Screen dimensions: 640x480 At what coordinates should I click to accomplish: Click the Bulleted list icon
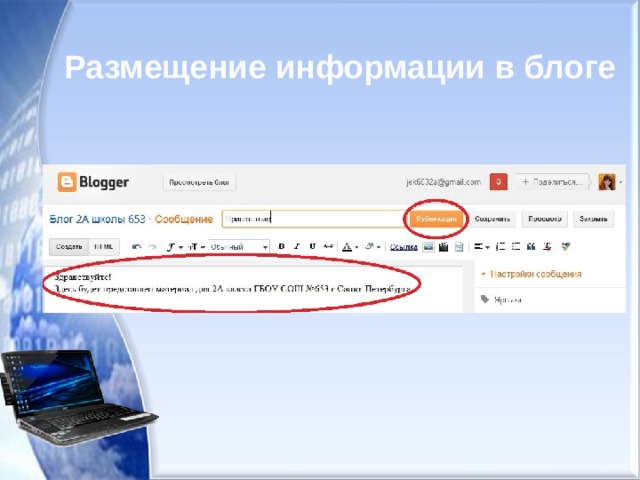516,247
